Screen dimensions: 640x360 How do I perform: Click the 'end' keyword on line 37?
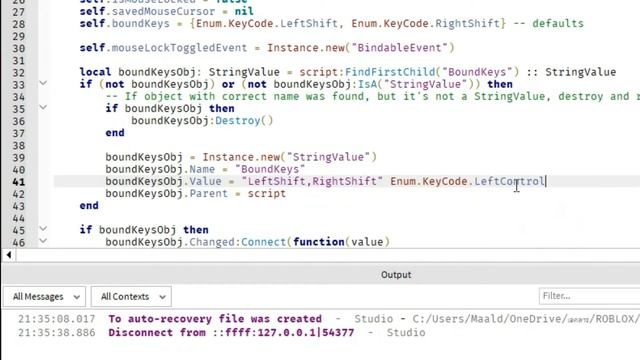point(115,133)
